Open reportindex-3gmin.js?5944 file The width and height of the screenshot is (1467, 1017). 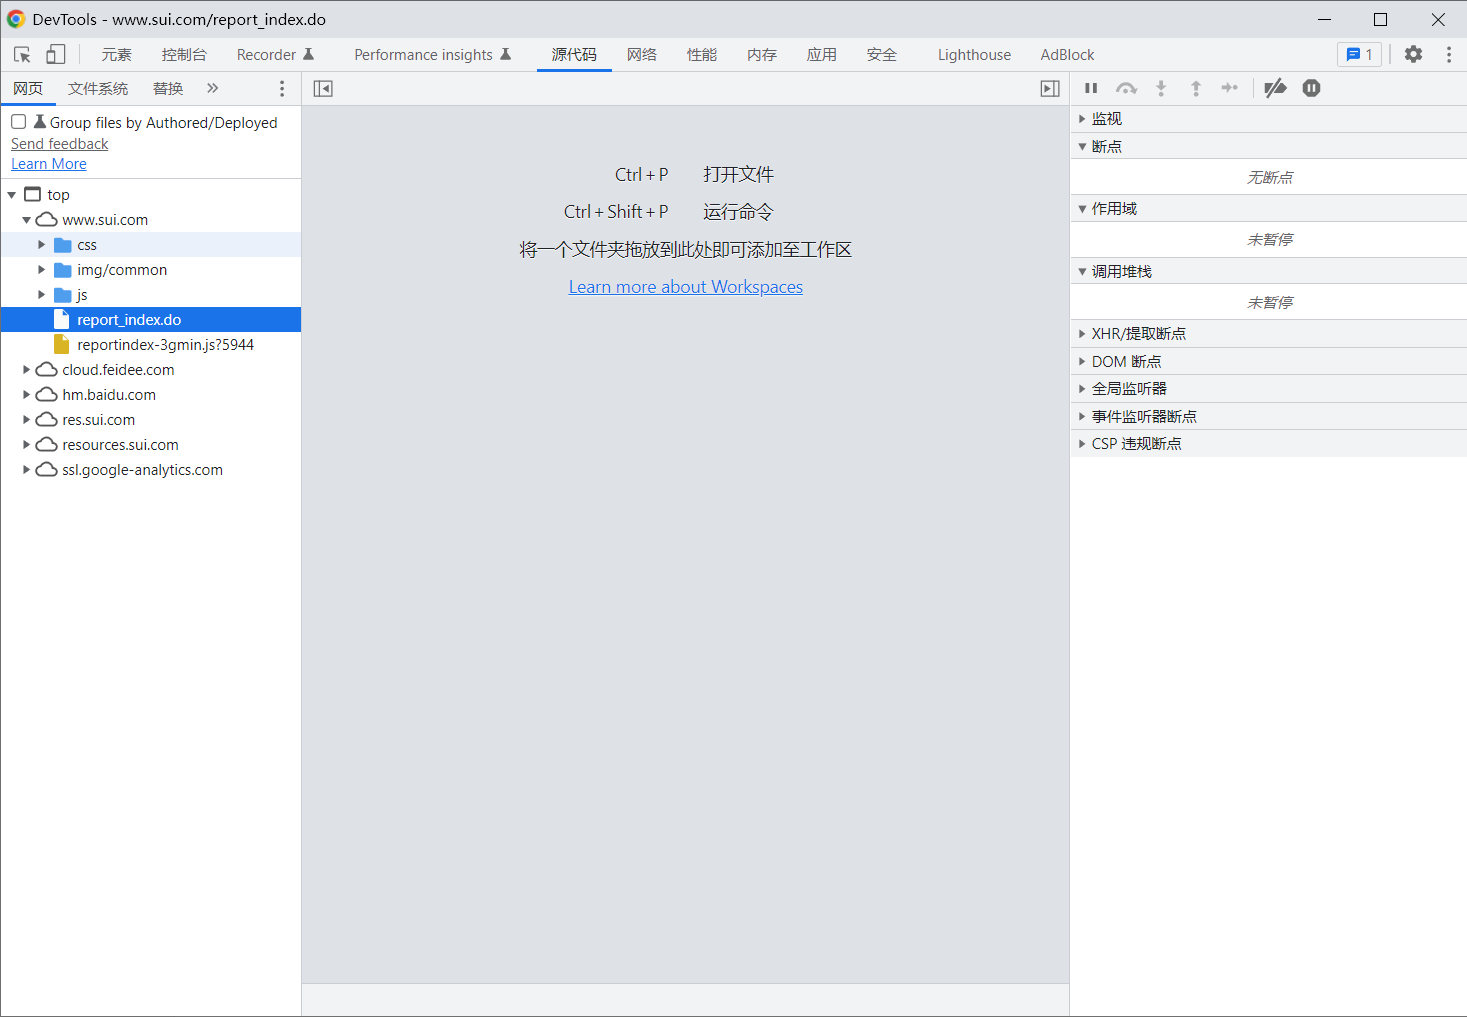(x=165, y=345)
